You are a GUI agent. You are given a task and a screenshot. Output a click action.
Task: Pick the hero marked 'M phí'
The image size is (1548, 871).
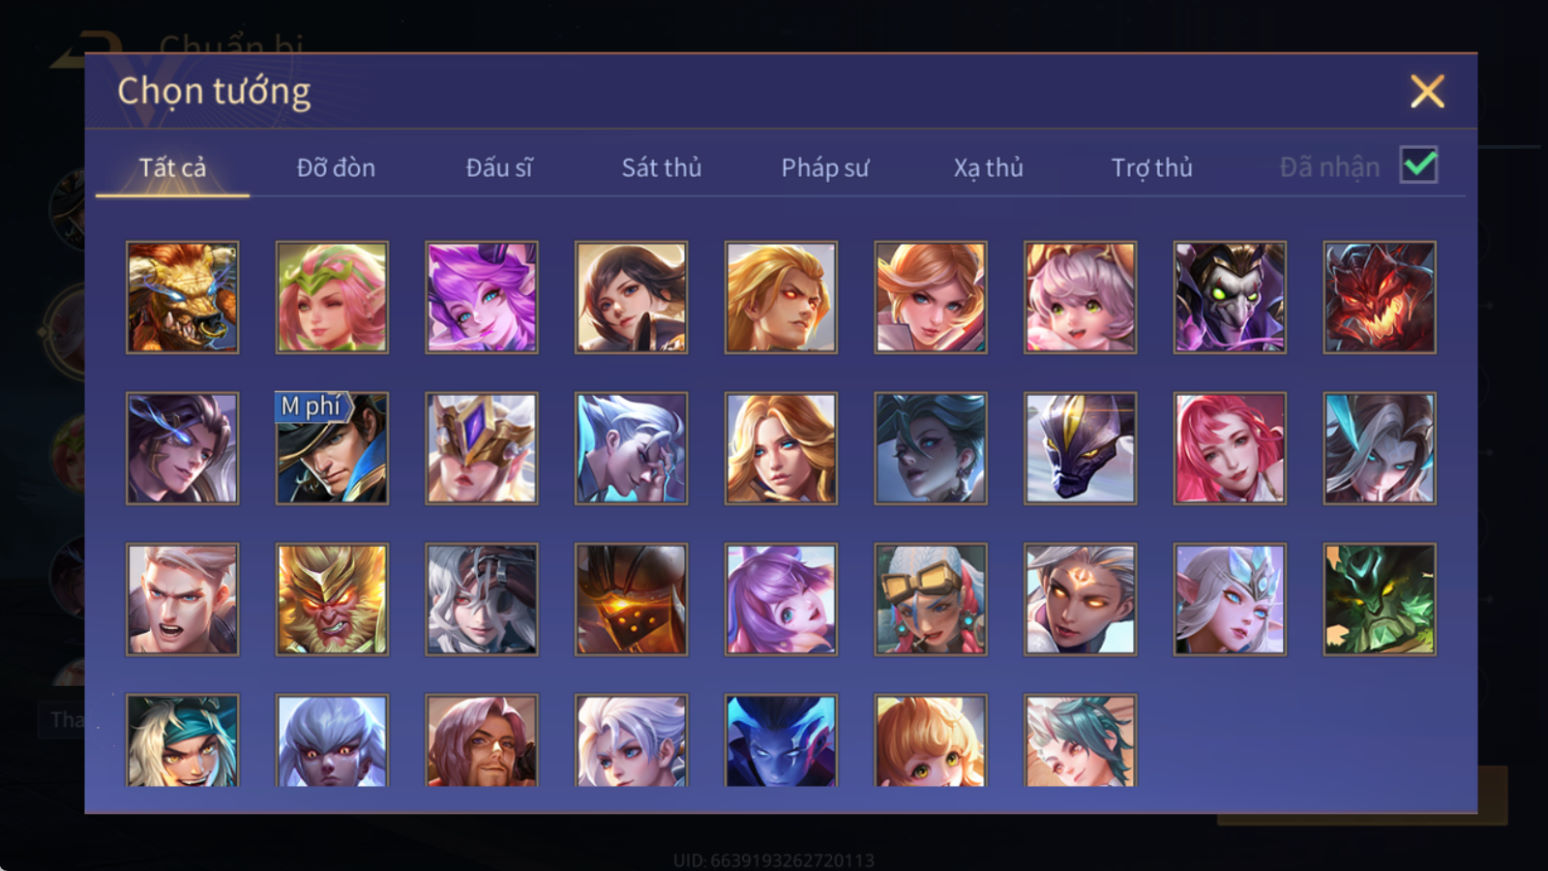click(x=332, y=448)
